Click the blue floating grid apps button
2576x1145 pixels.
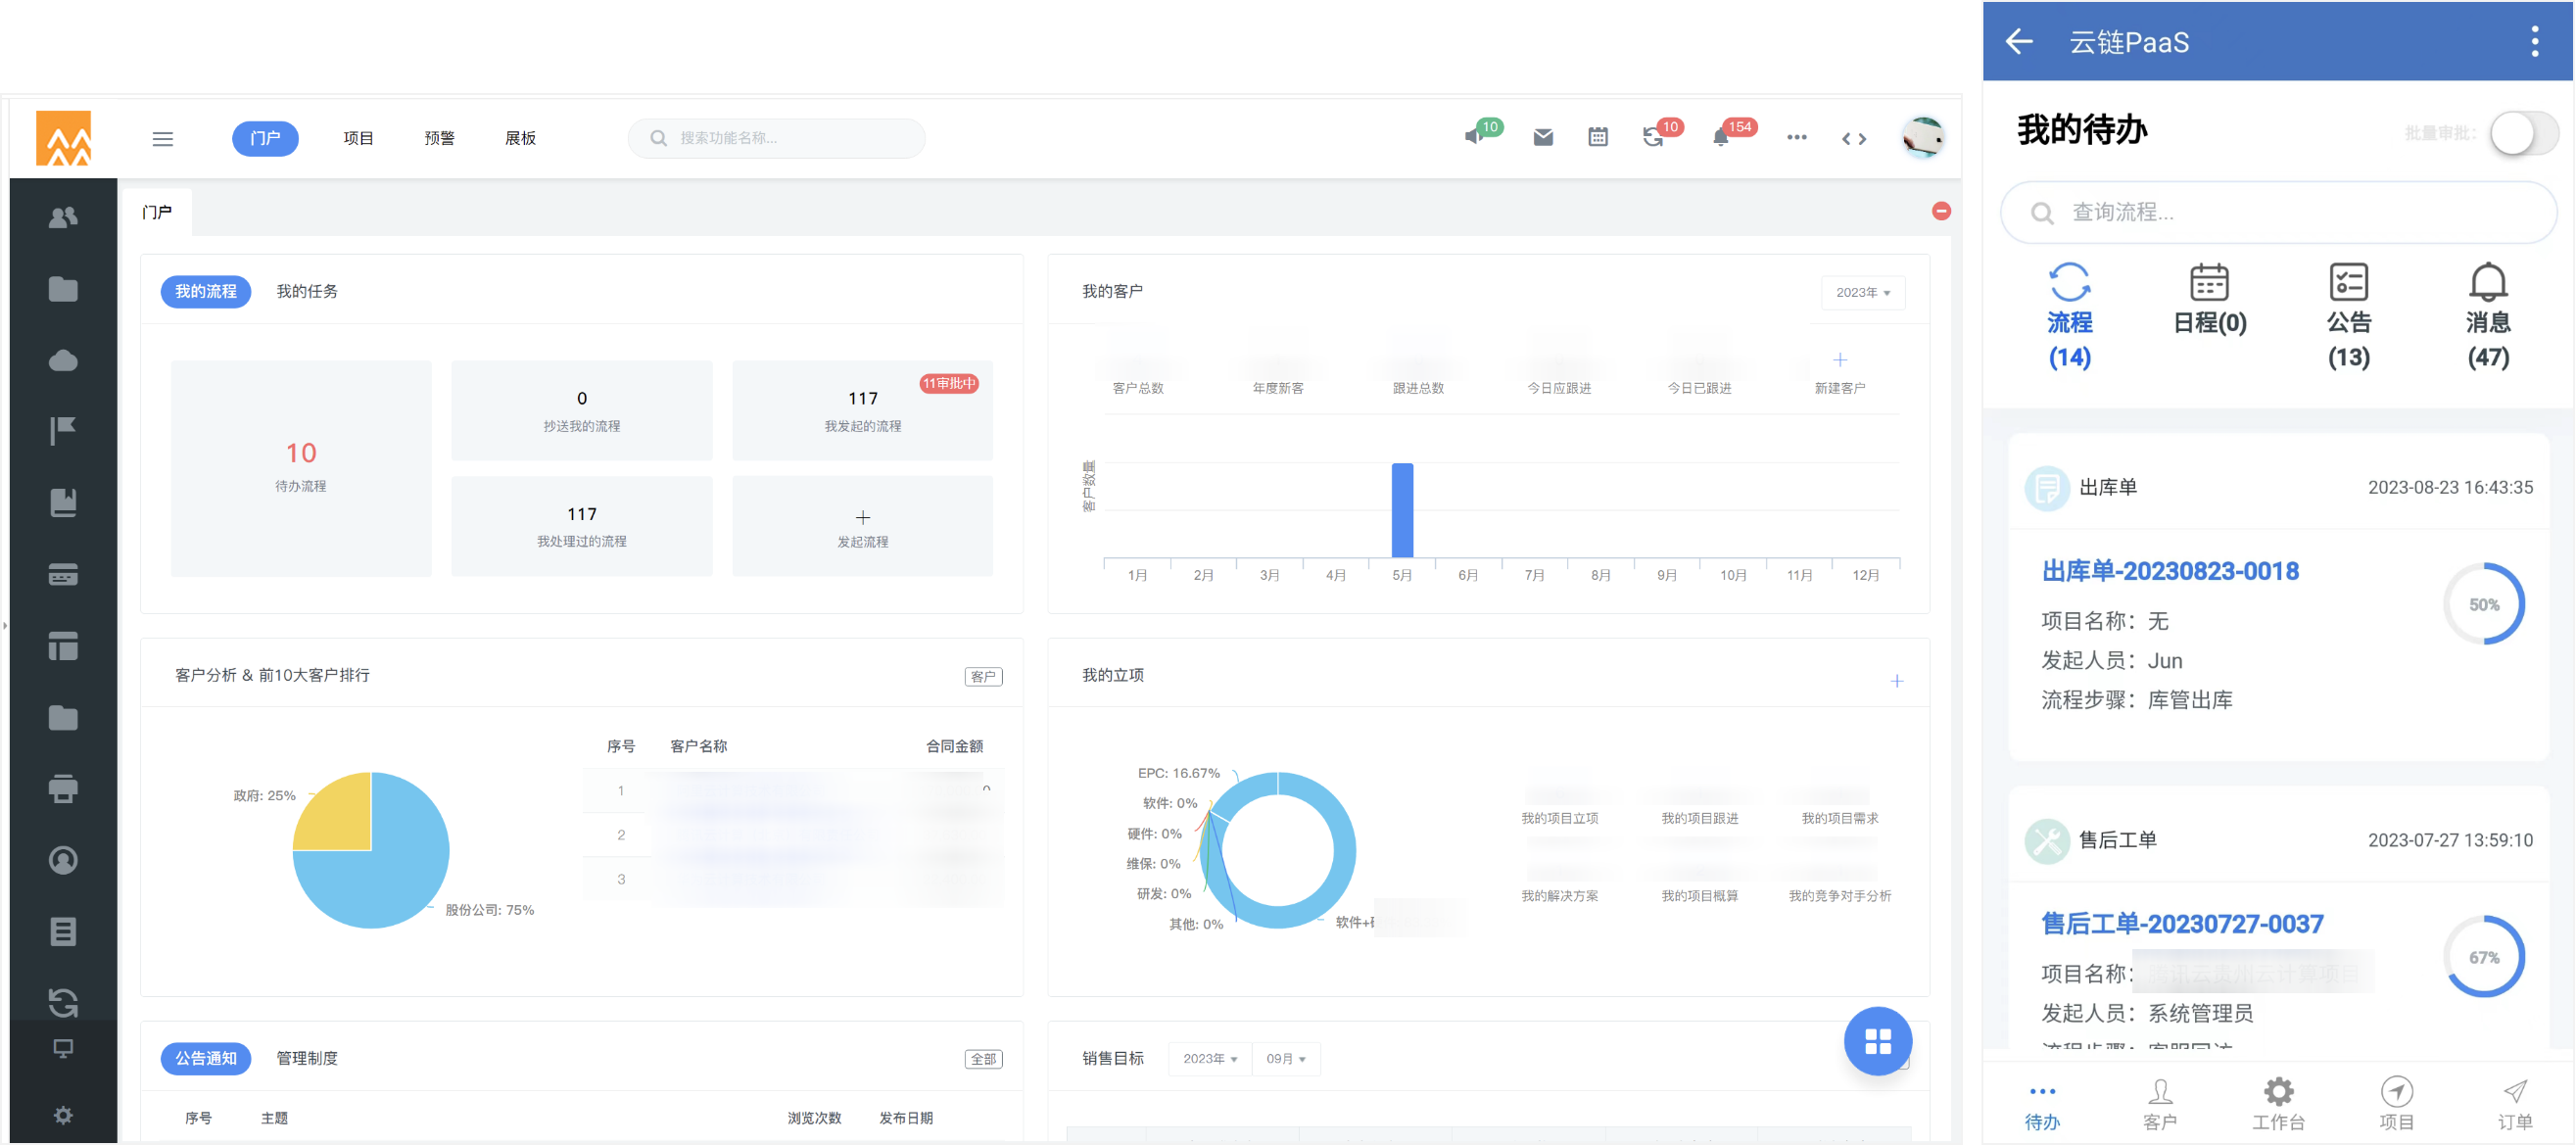point(1877,1041)
